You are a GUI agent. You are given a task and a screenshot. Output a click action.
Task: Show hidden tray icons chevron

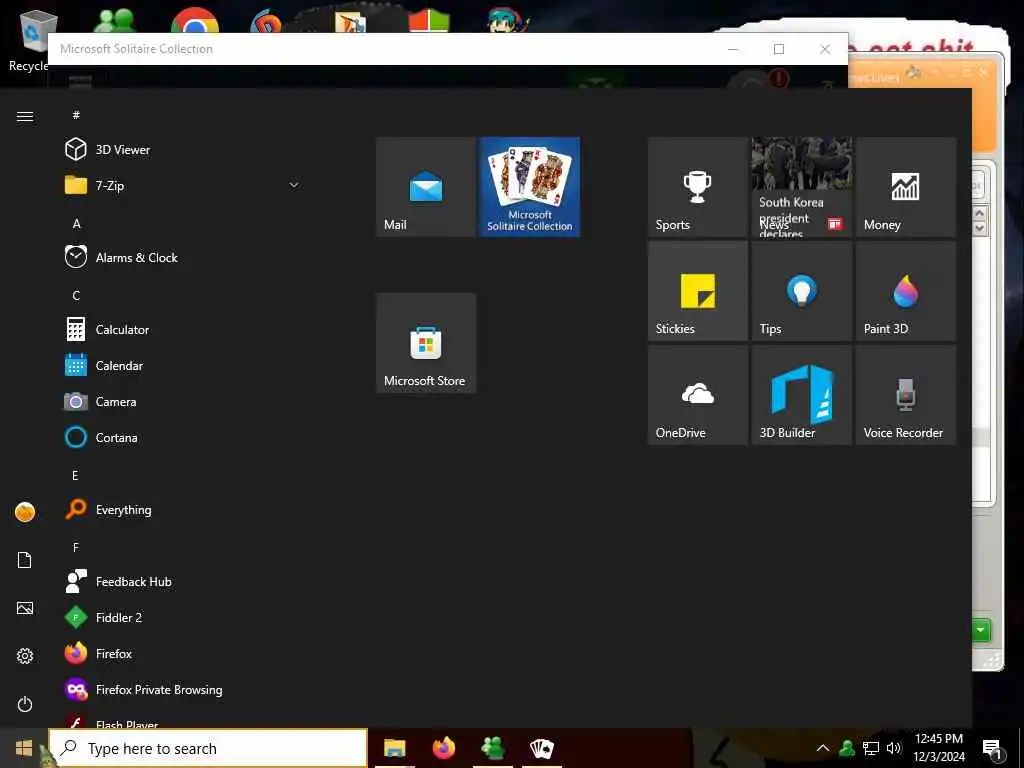pos(823,748)
